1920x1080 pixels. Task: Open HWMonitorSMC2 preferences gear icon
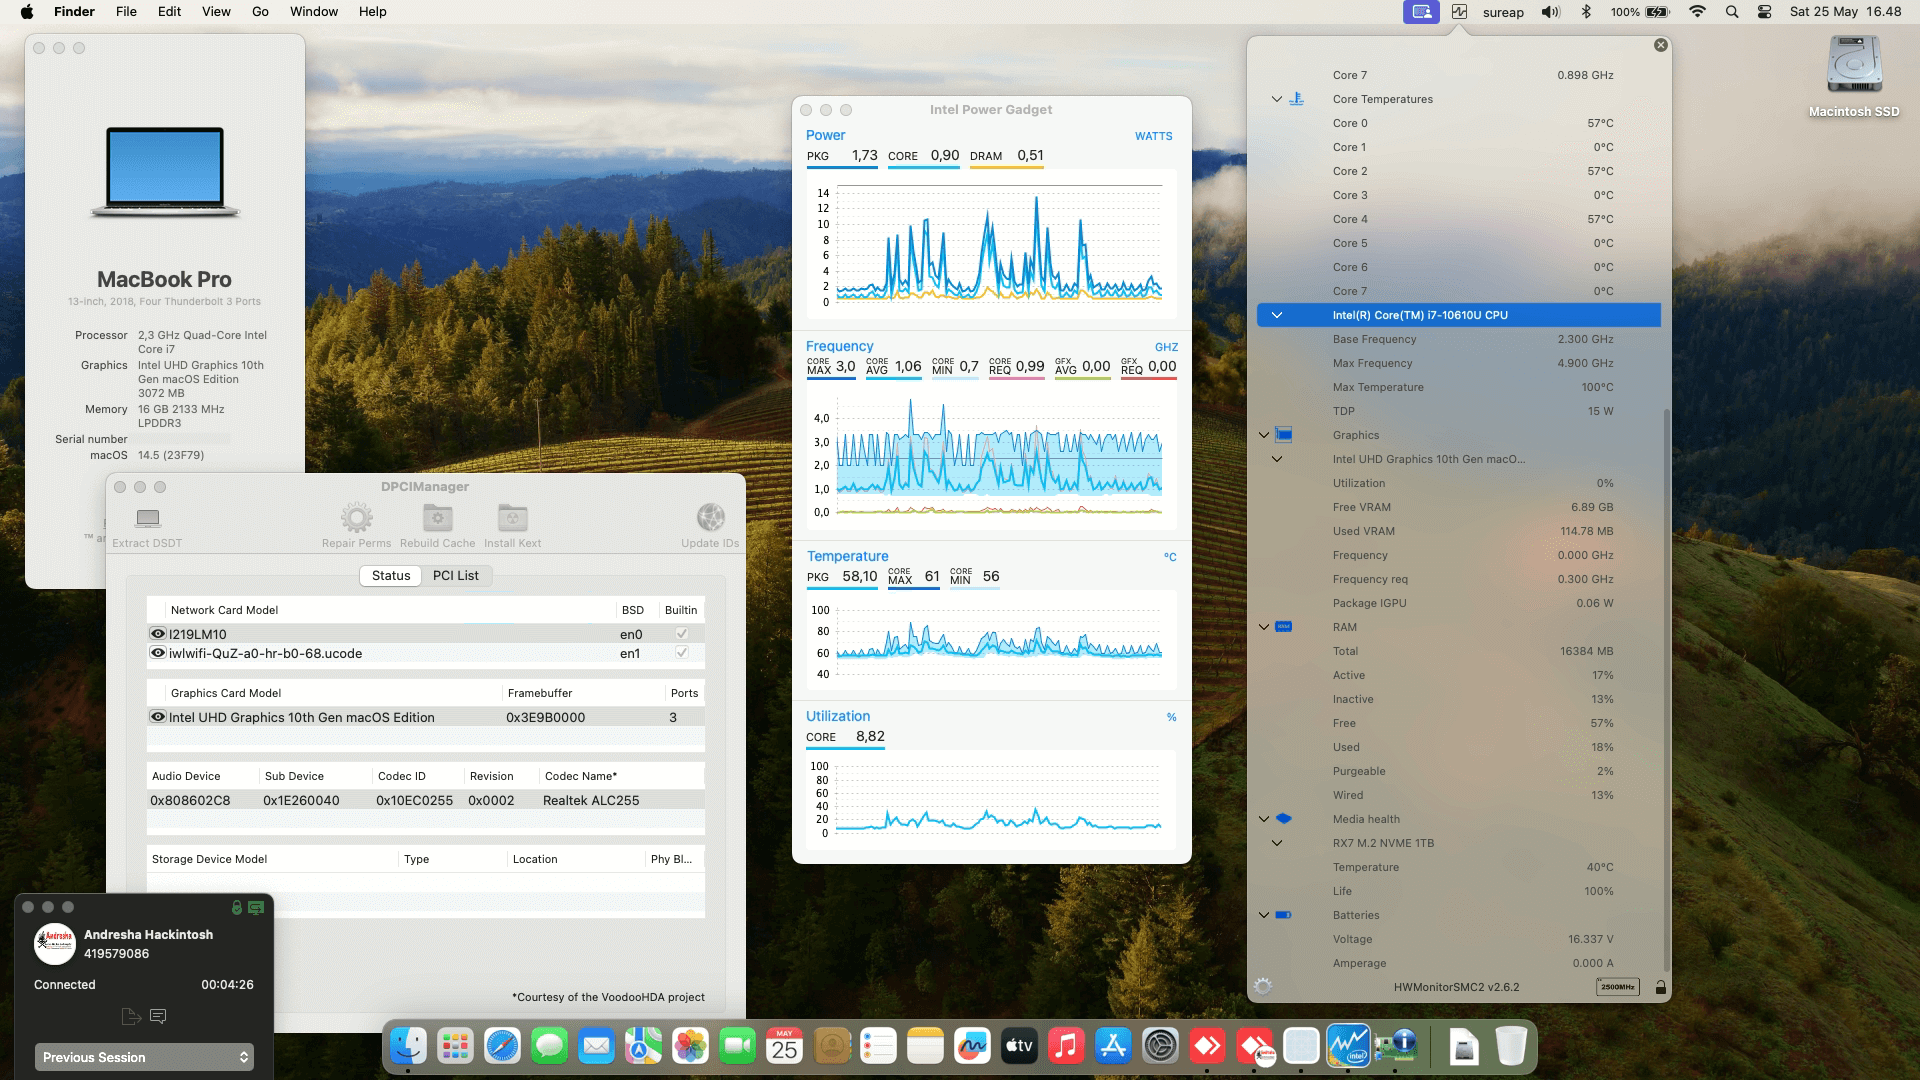[x=1263, y=987]
